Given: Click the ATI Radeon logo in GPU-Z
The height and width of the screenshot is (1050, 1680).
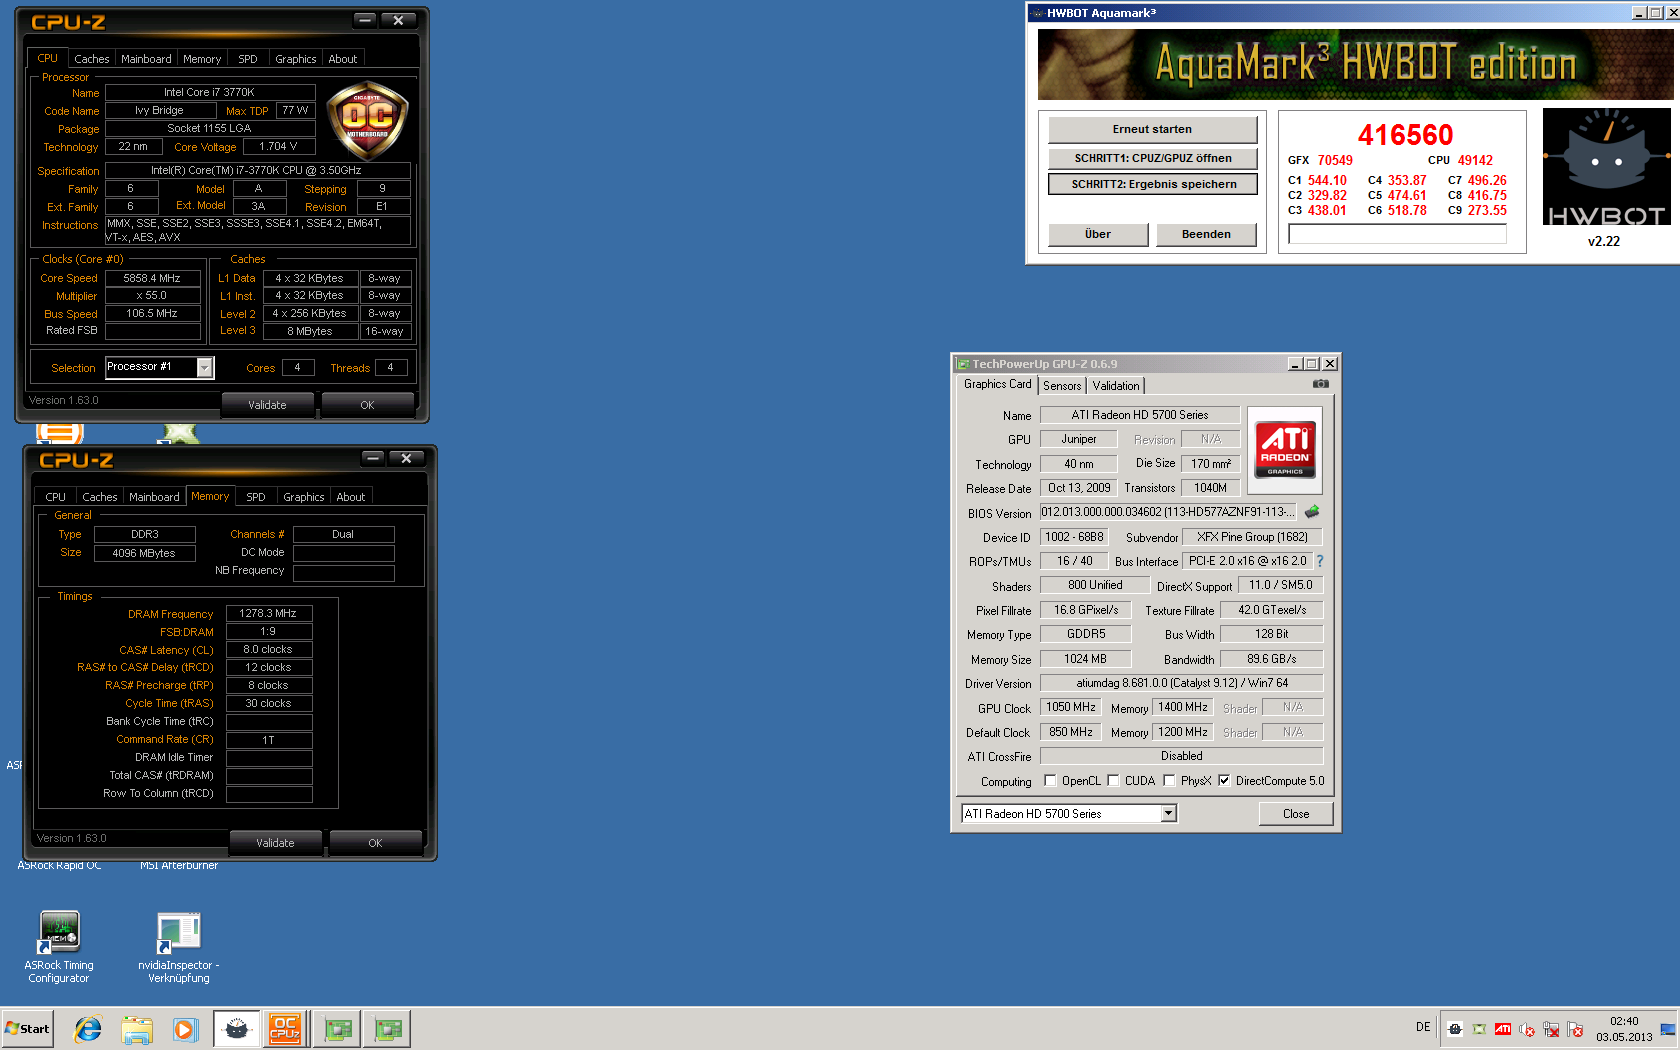Looking at the screenshot, I should (1286, 450).
